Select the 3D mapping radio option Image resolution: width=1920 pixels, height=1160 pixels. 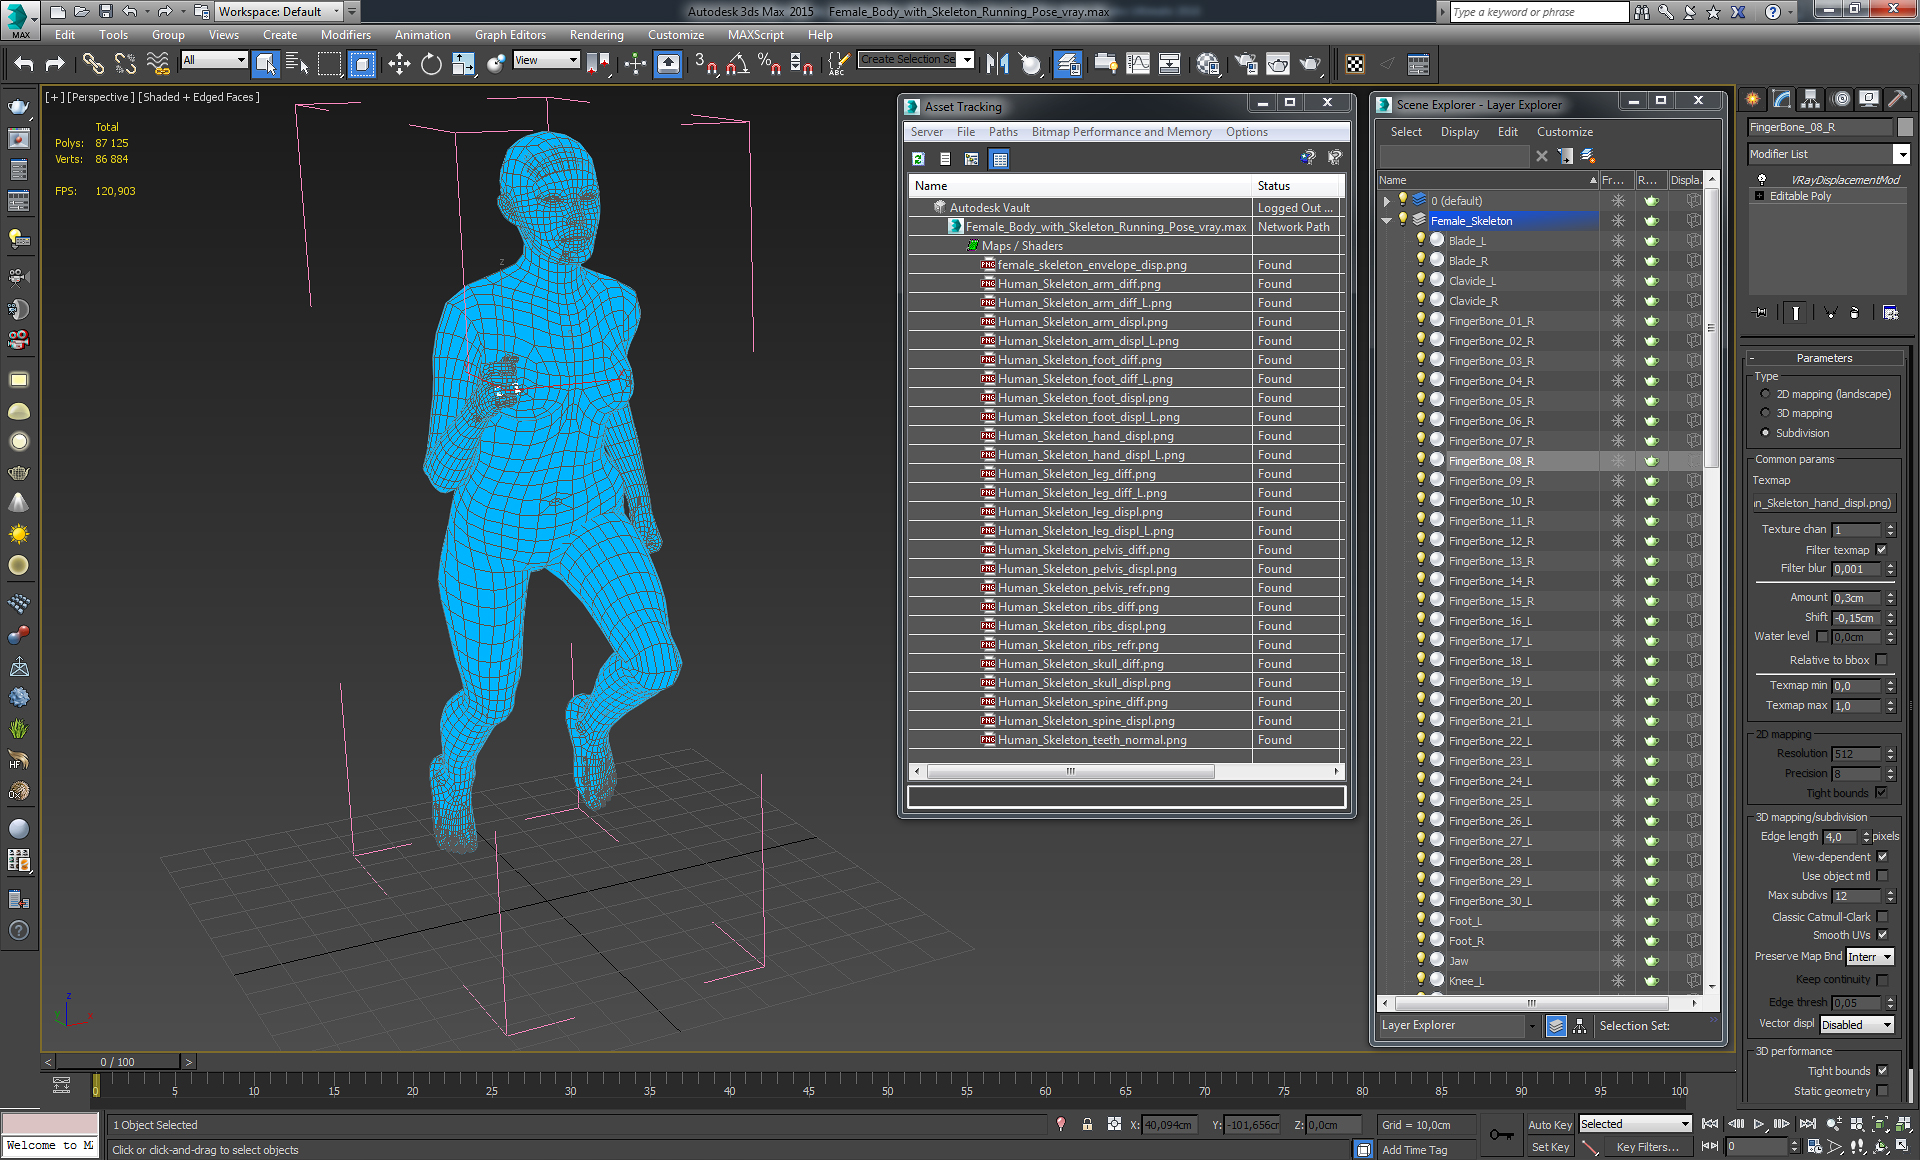point(1766,413)
